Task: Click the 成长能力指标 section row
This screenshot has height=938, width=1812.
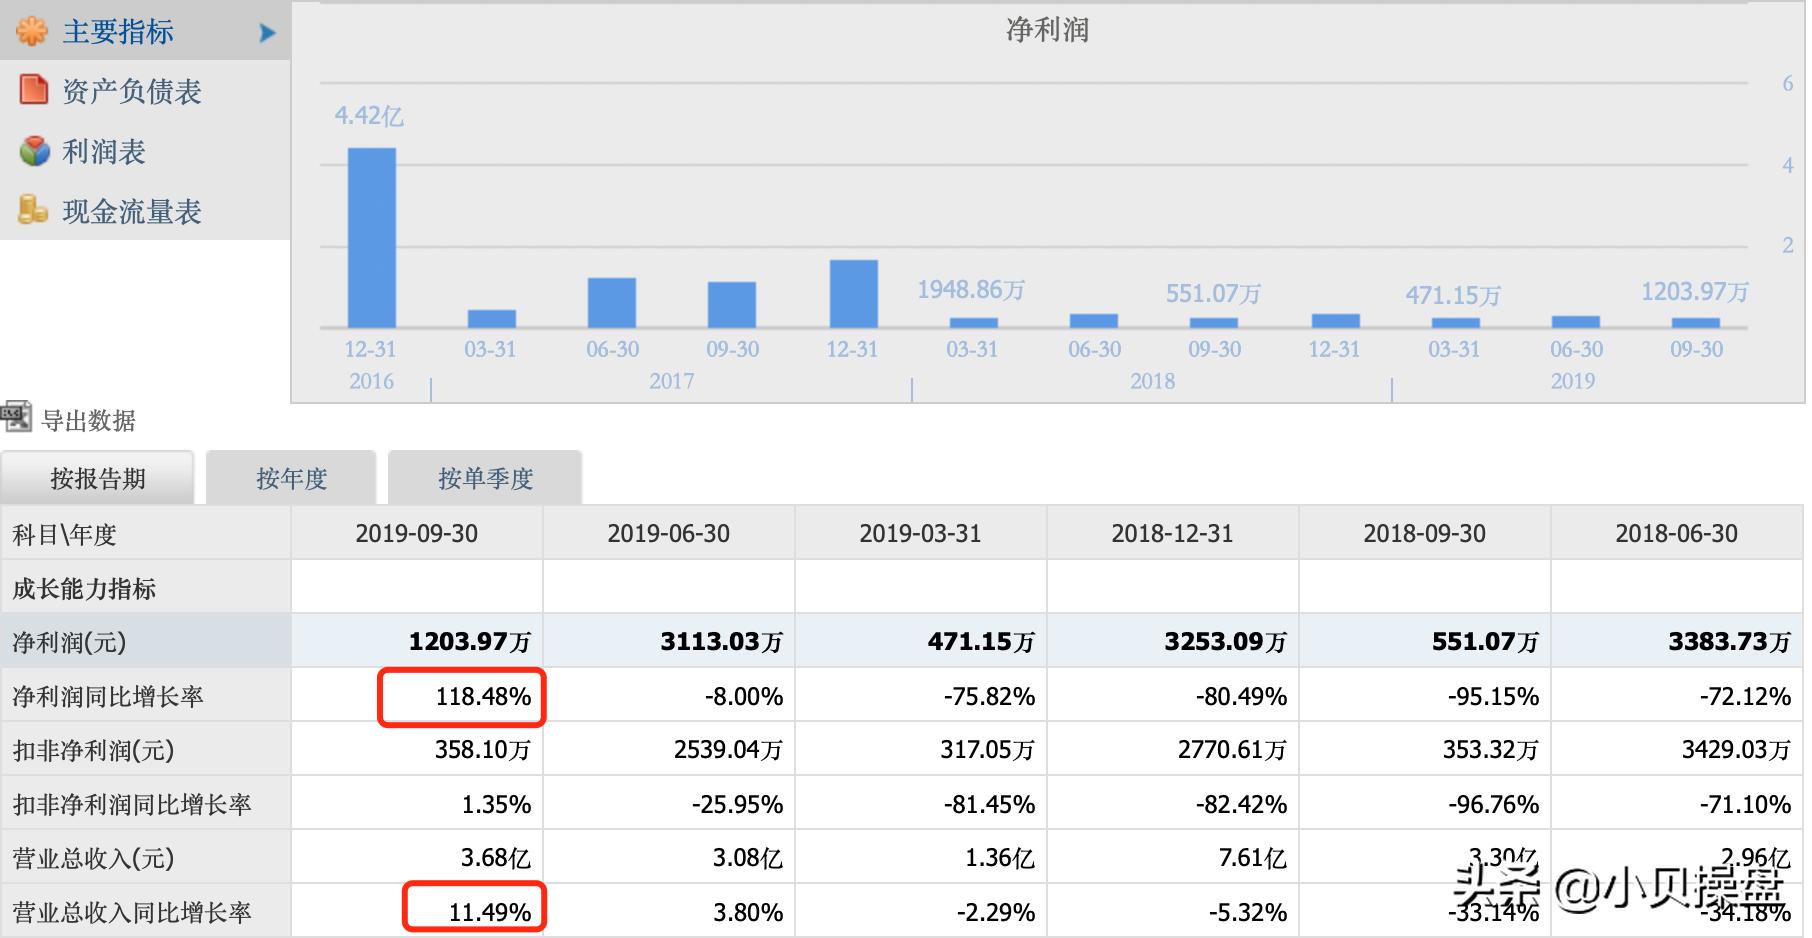Action: tap(146, 588)
